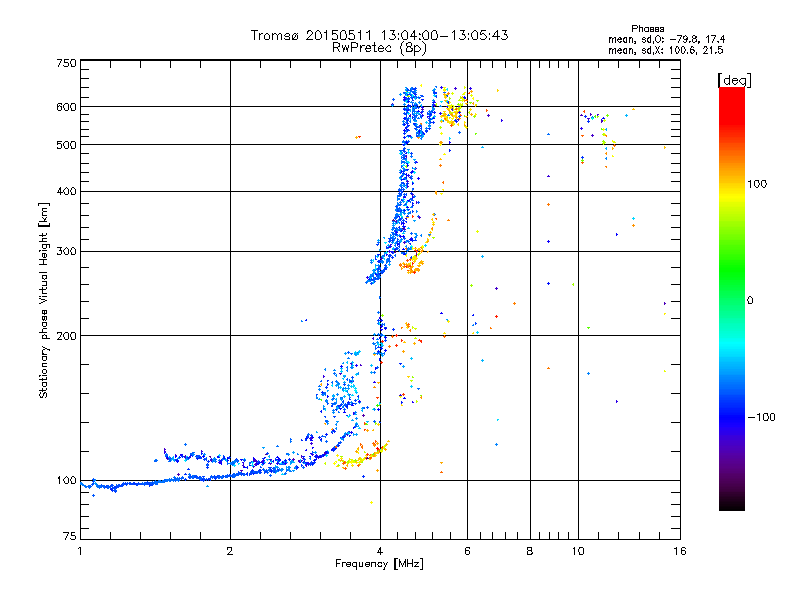The width and height of the screenshot is (800, 600).
Task: Click the 'Stationary phase Virtual Height [km]' axis label
Action: coord(44,300)
